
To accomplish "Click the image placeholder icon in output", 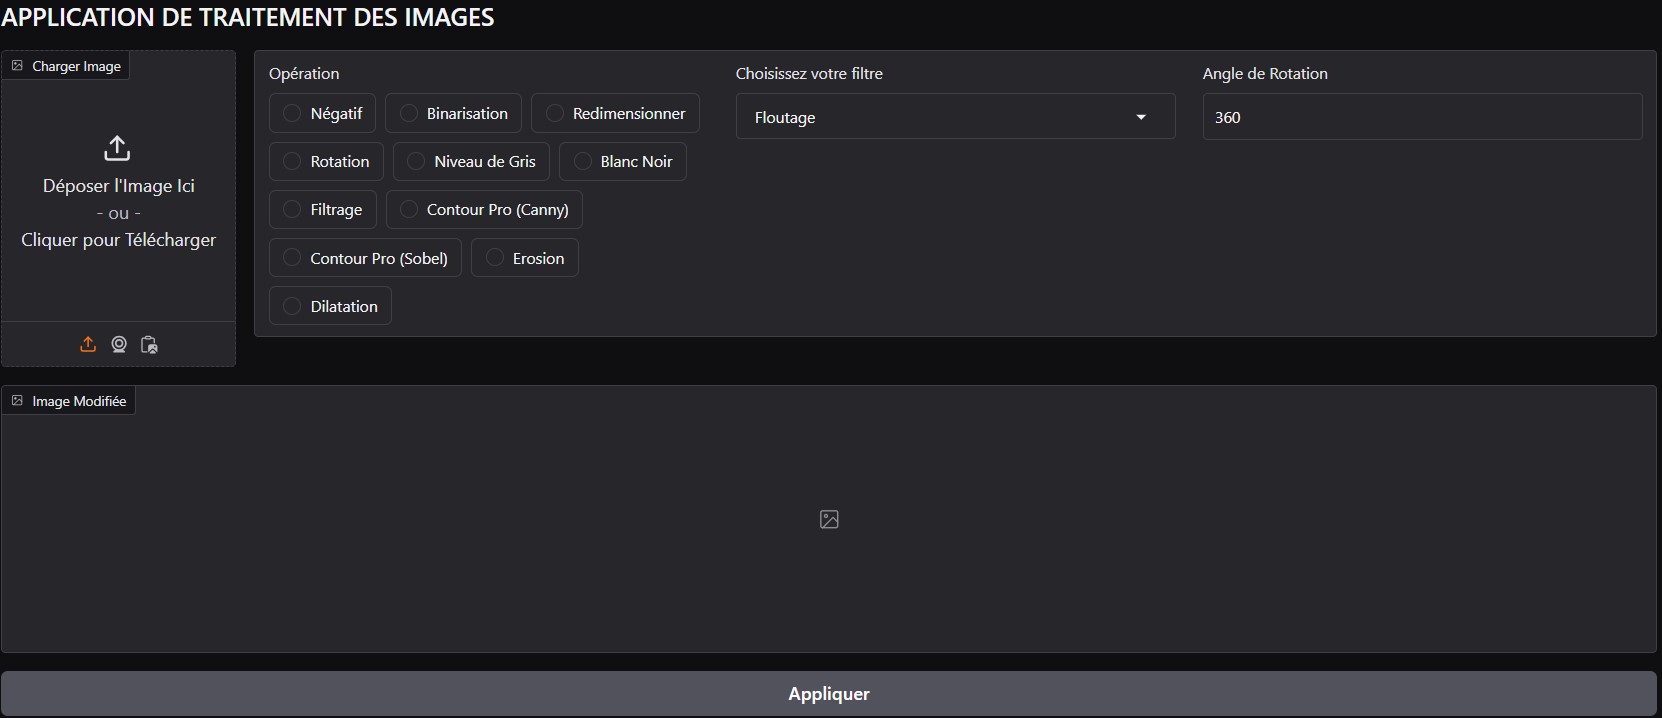I will point(829,519).
